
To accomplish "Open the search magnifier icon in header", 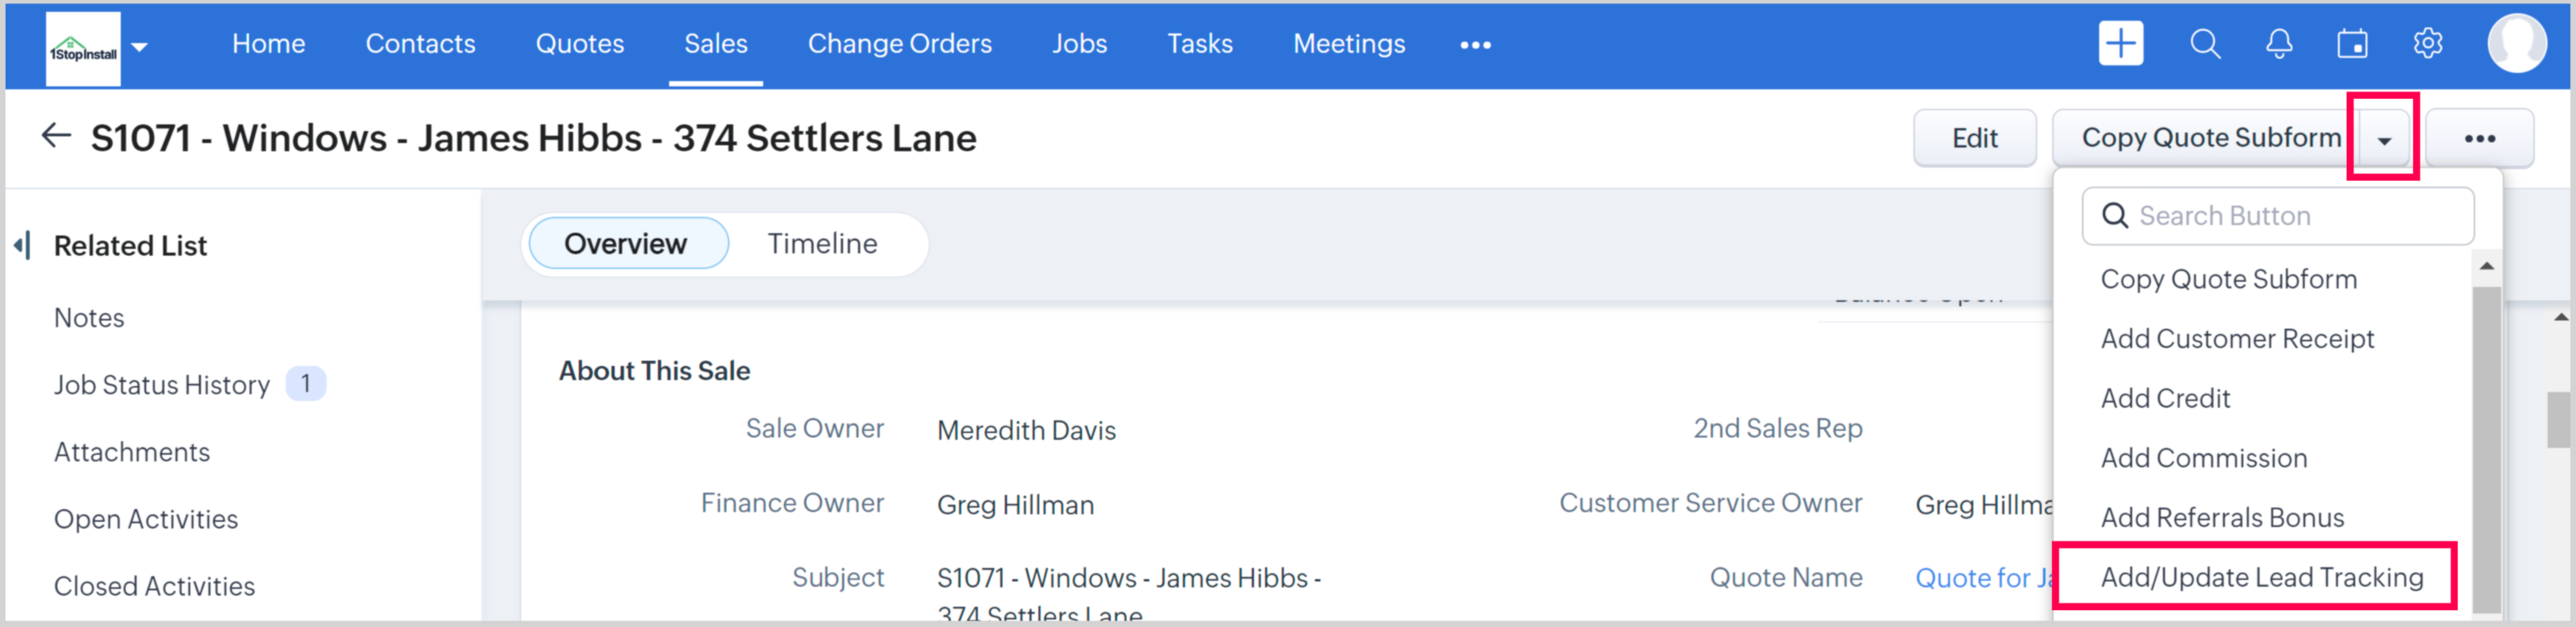I will click(x=2204, y=44).
